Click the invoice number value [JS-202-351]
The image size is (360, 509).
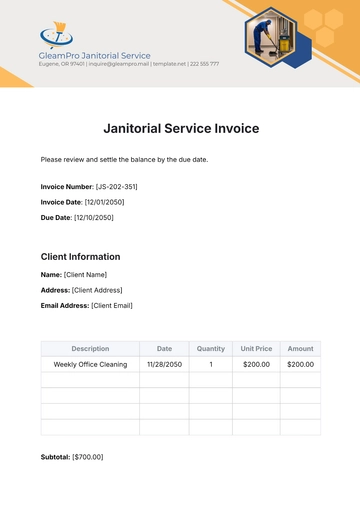pyautogui.click(x=117, y=187)
